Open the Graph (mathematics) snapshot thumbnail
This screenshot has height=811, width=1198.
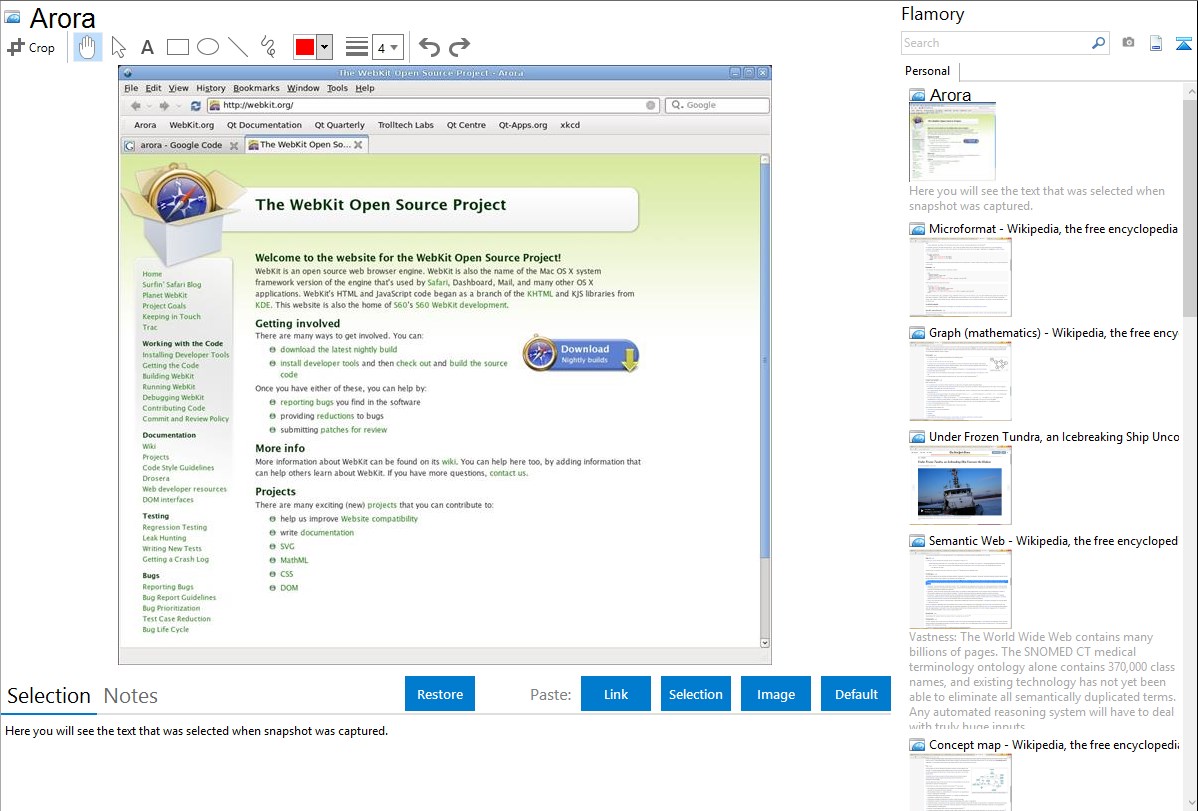point(960,381)
